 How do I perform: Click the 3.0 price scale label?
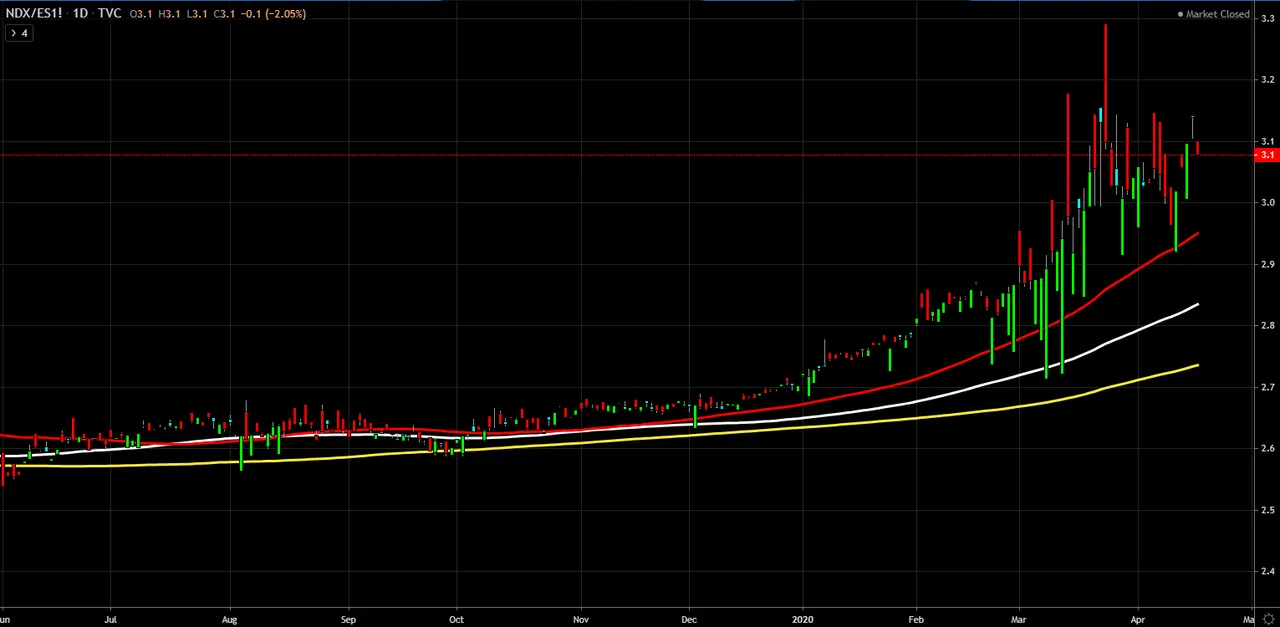click(1267, 203)
